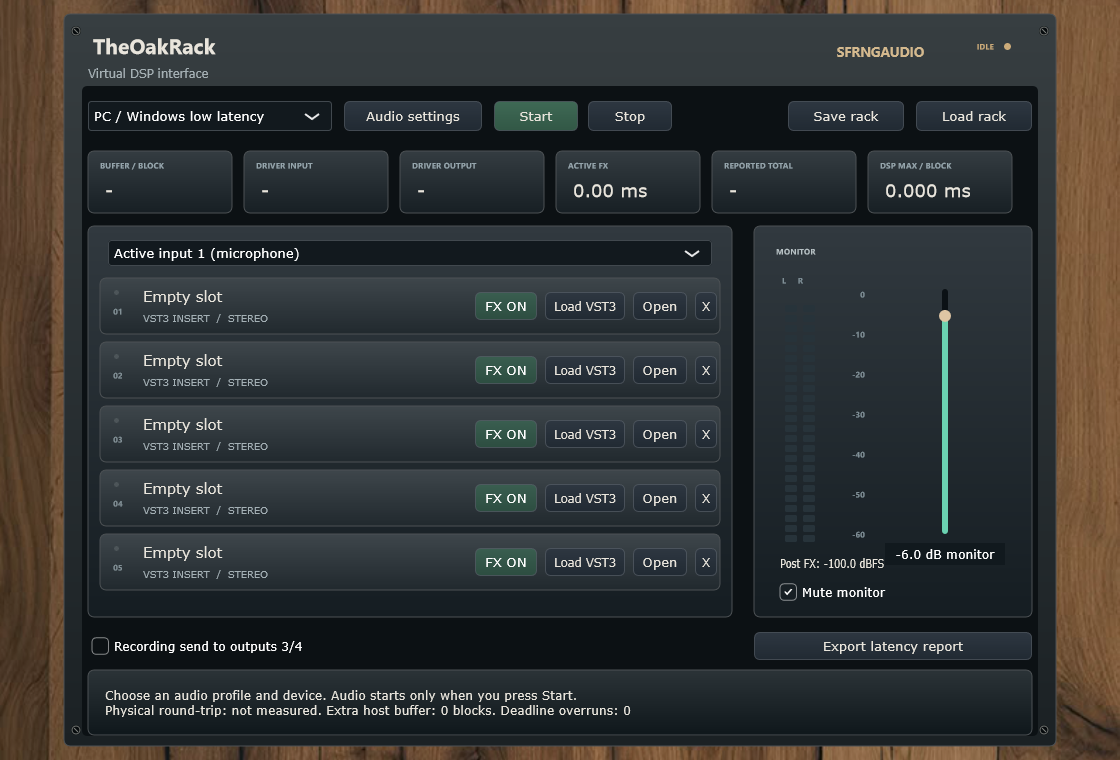Screen dimensions: 1120x760
Task: Click the SFRNGAUDIO brand label
Action: (x=880, y=52)
